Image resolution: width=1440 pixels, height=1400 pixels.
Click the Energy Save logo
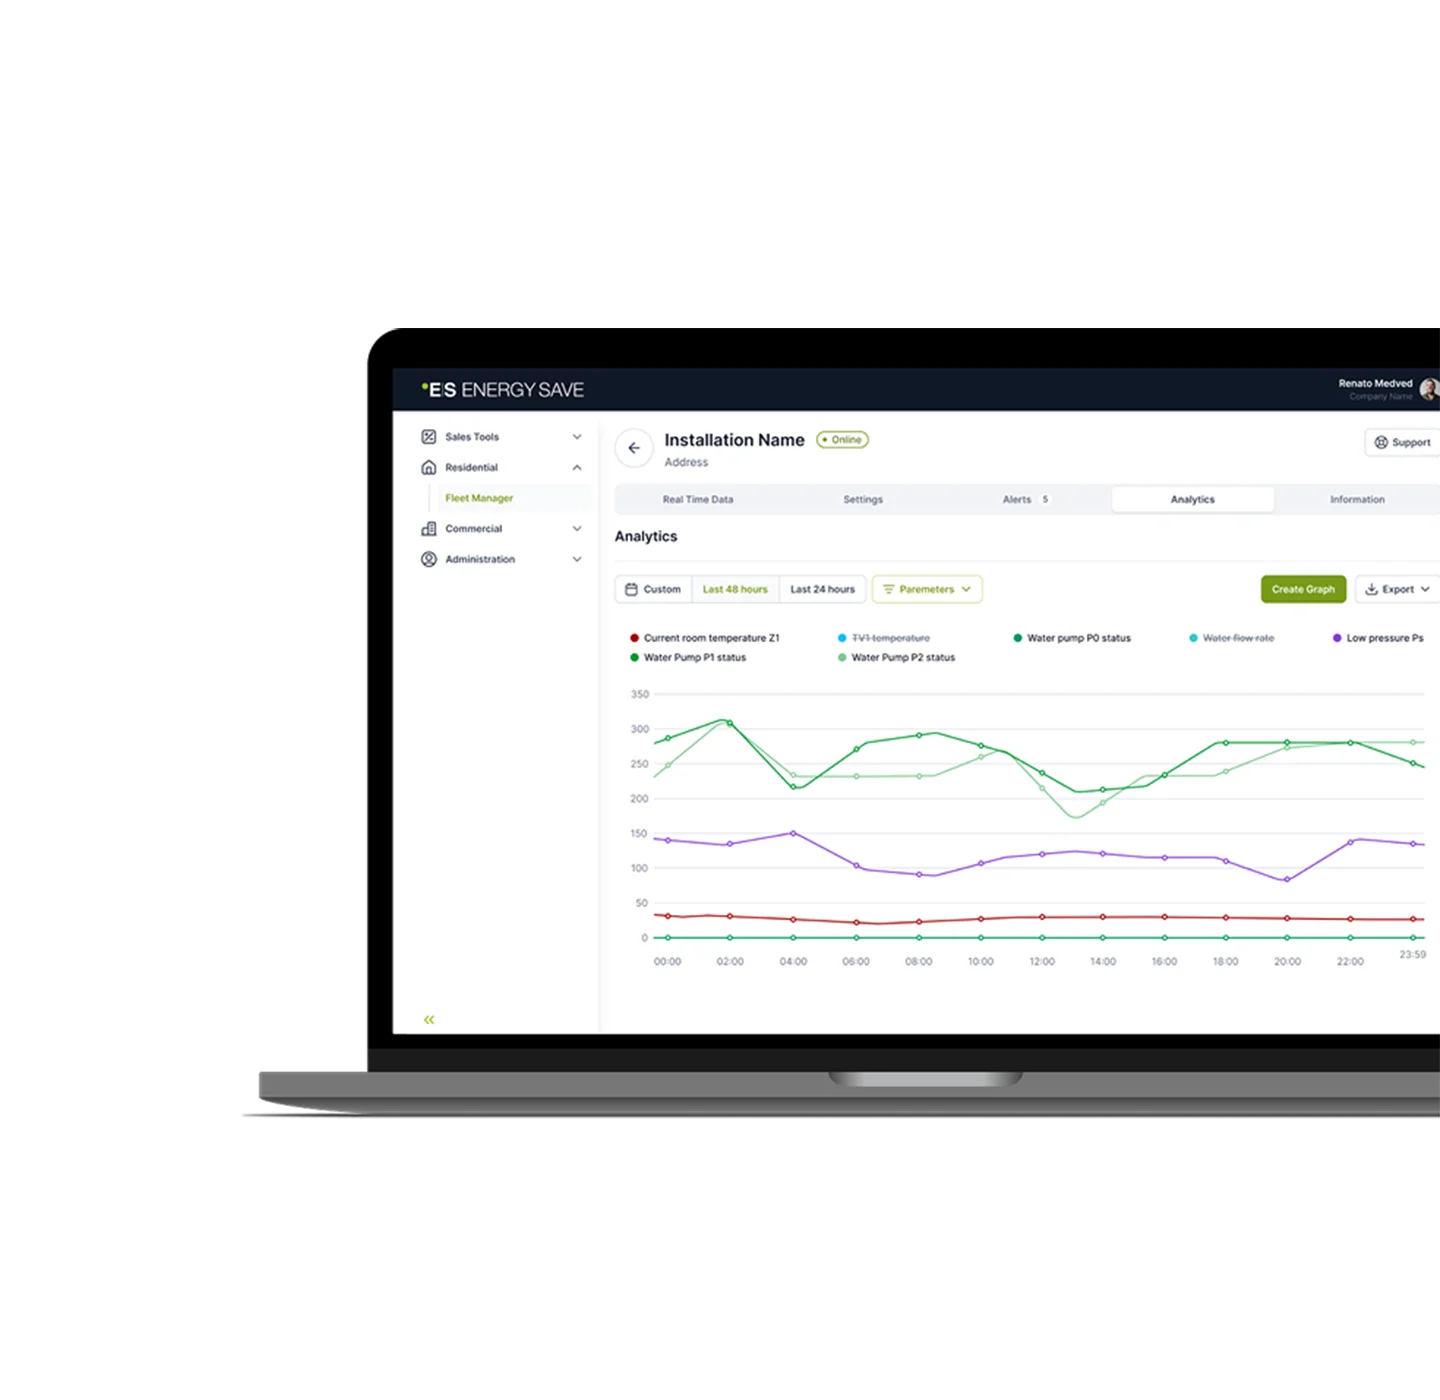(x=503, y=390)
